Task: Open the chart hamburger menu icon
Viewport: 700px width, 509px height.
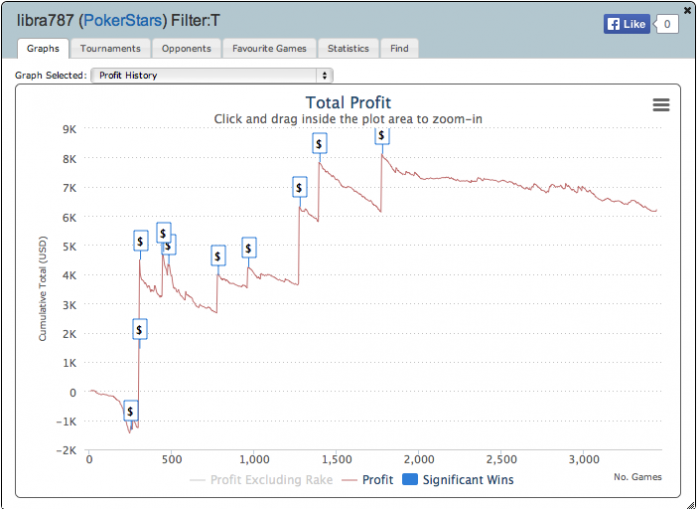Action: [661, 105]
